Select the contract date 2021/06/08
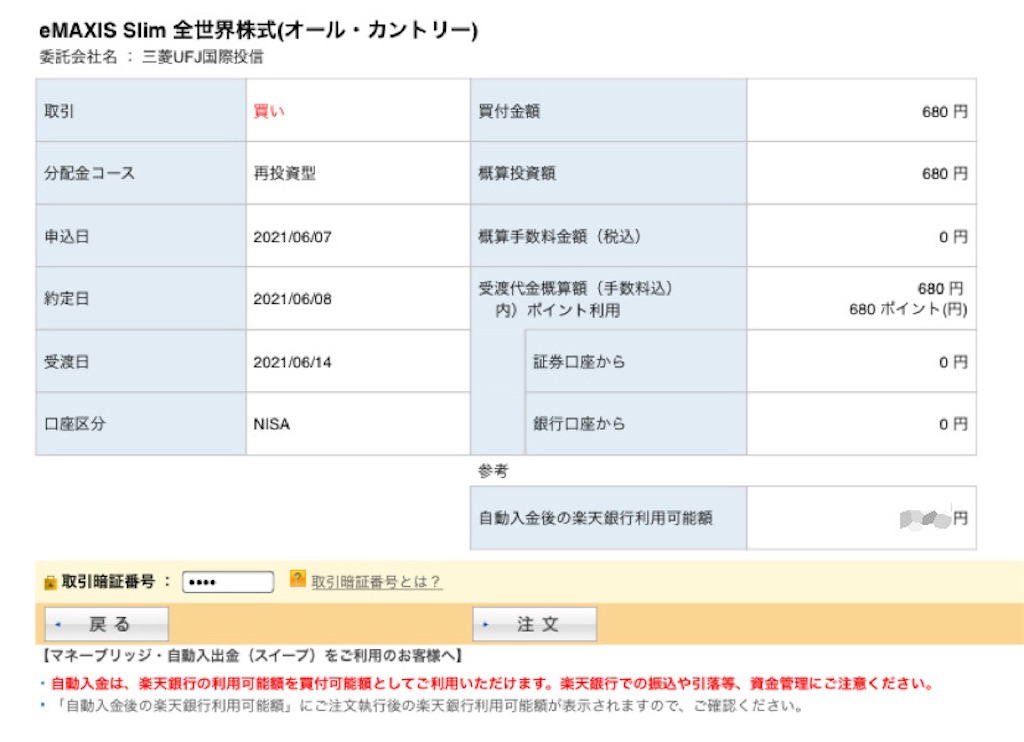Screen dimensions: 1024x742 (x=293, y=299)
